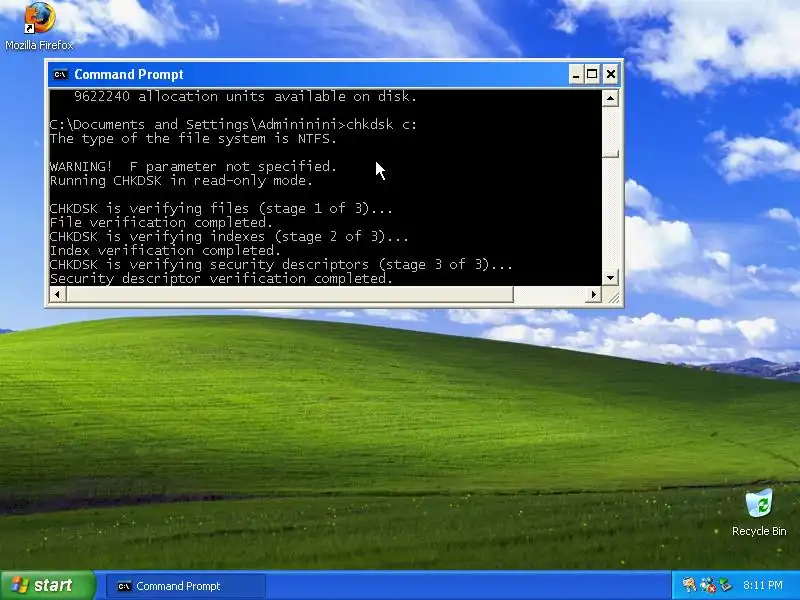Click the Command Prompt taskbar button

point(186,586)
